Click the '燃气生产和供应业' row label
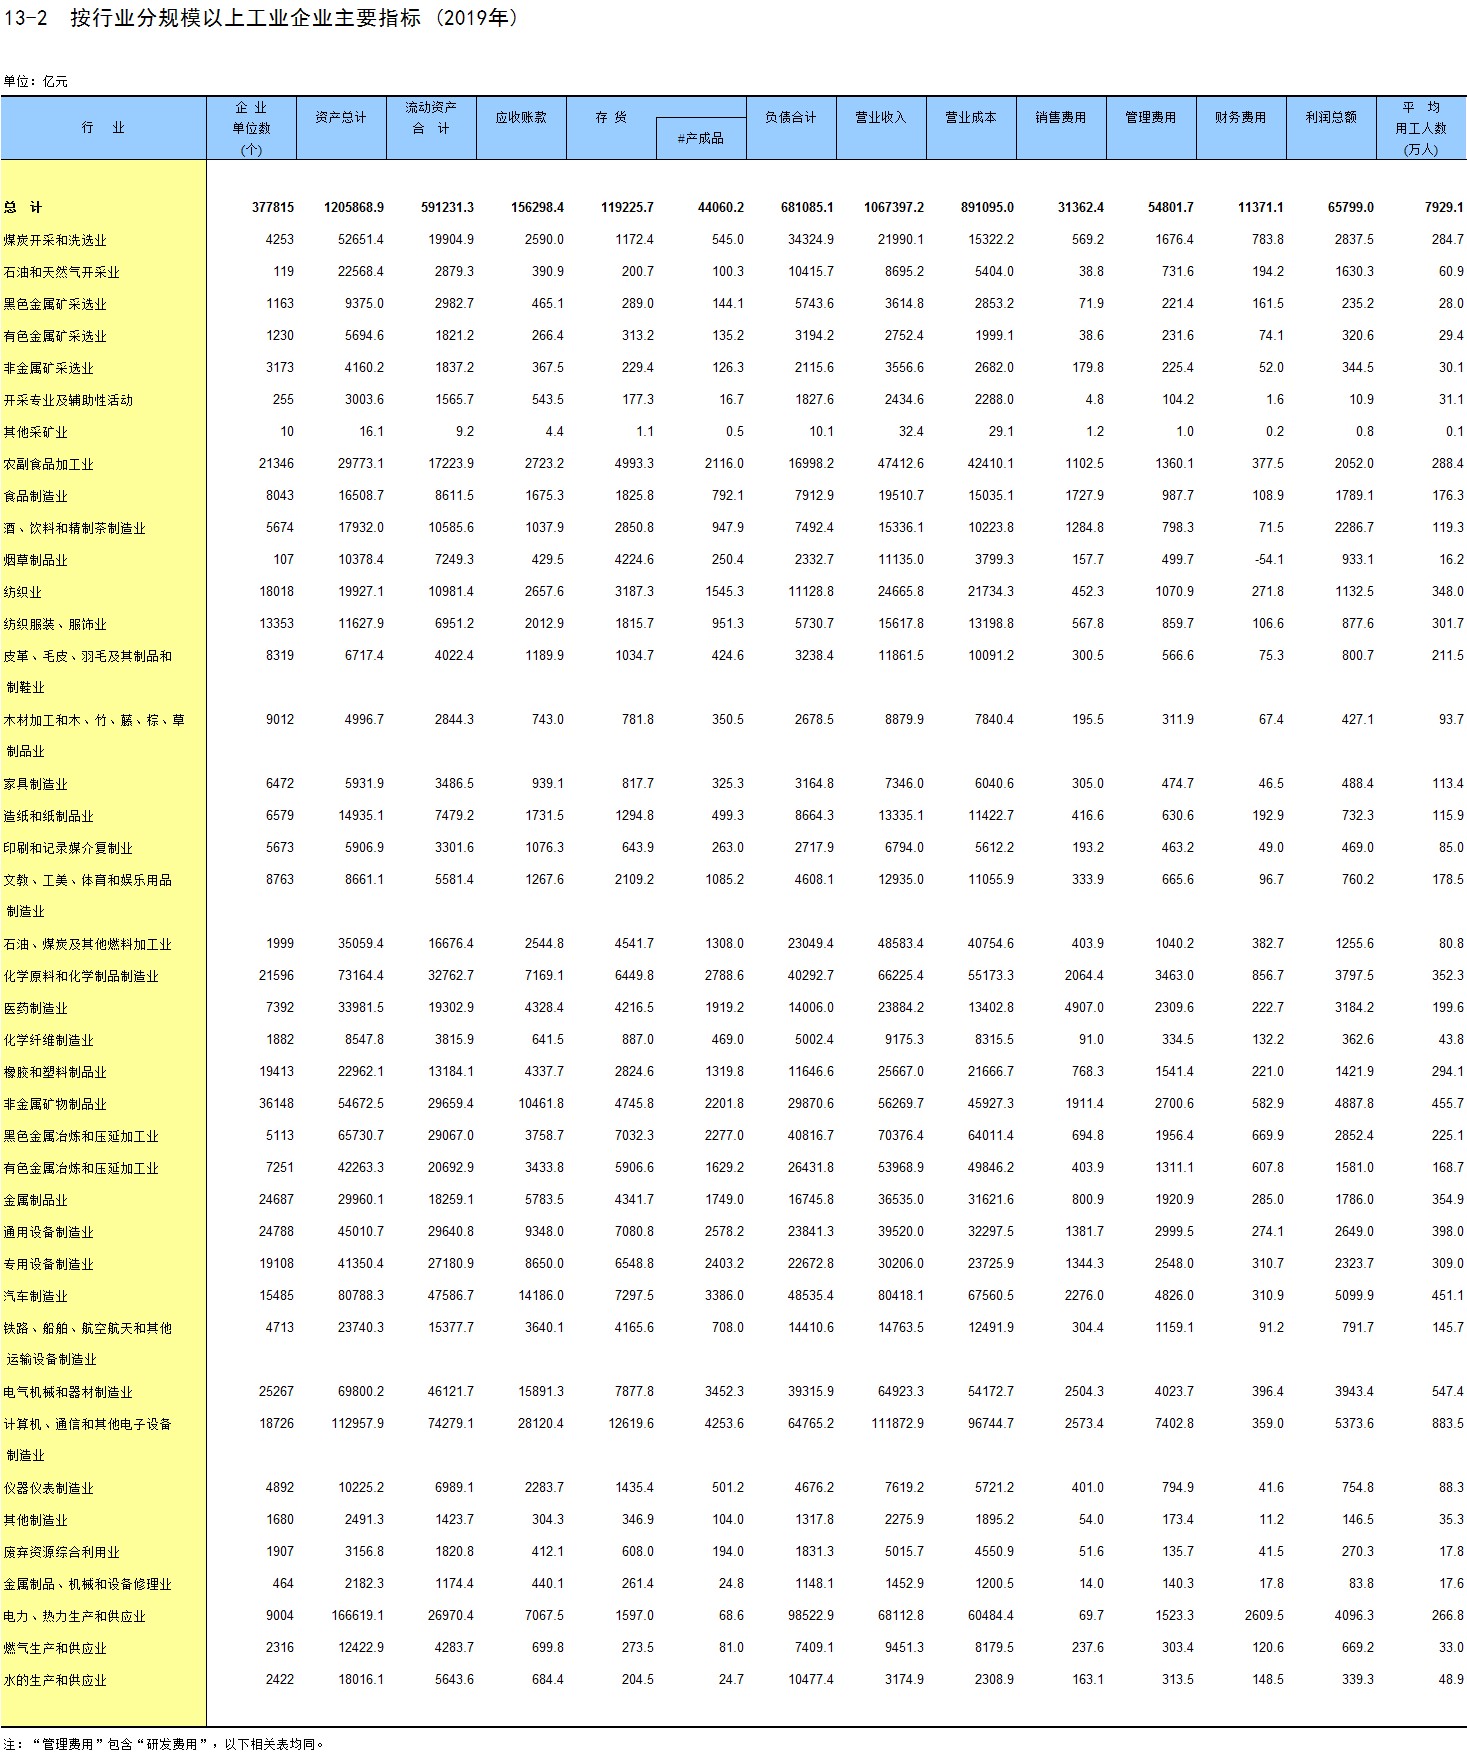The width and height of the screenshot is (1467, 1760). pyautogui.click(x=55, y=1648)
